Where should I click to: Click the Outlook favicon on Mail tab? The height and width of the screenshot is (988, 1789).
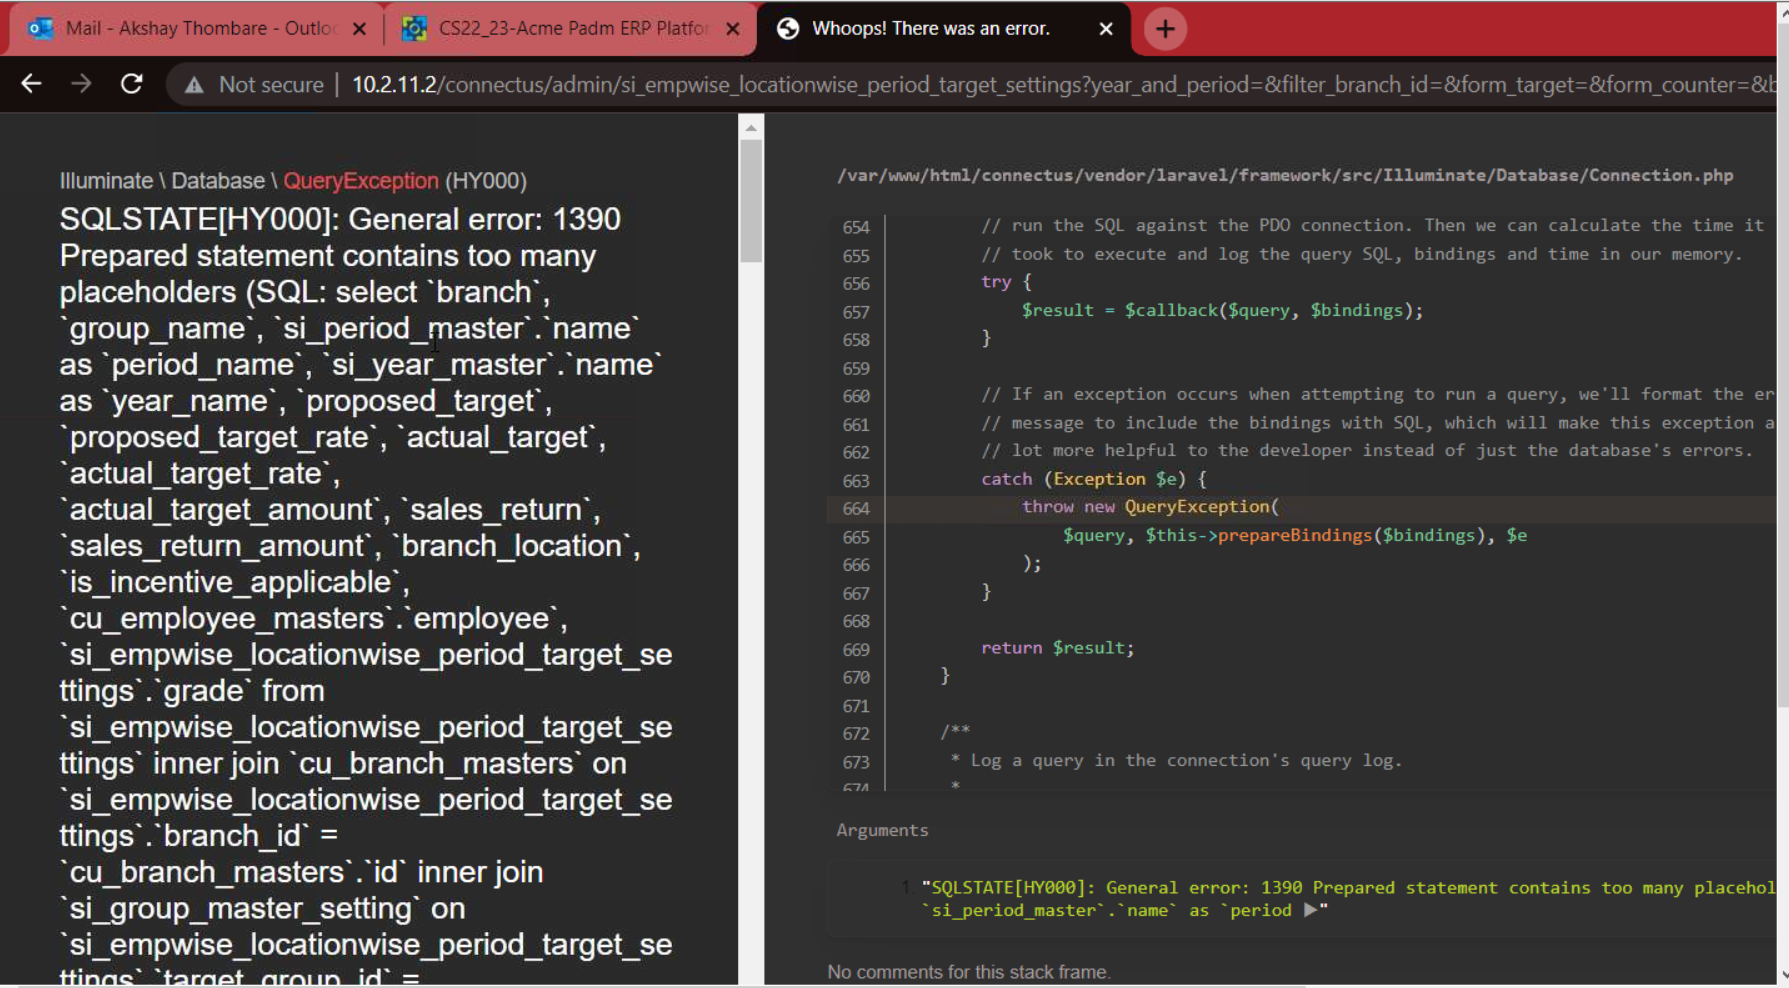[41, 28]
